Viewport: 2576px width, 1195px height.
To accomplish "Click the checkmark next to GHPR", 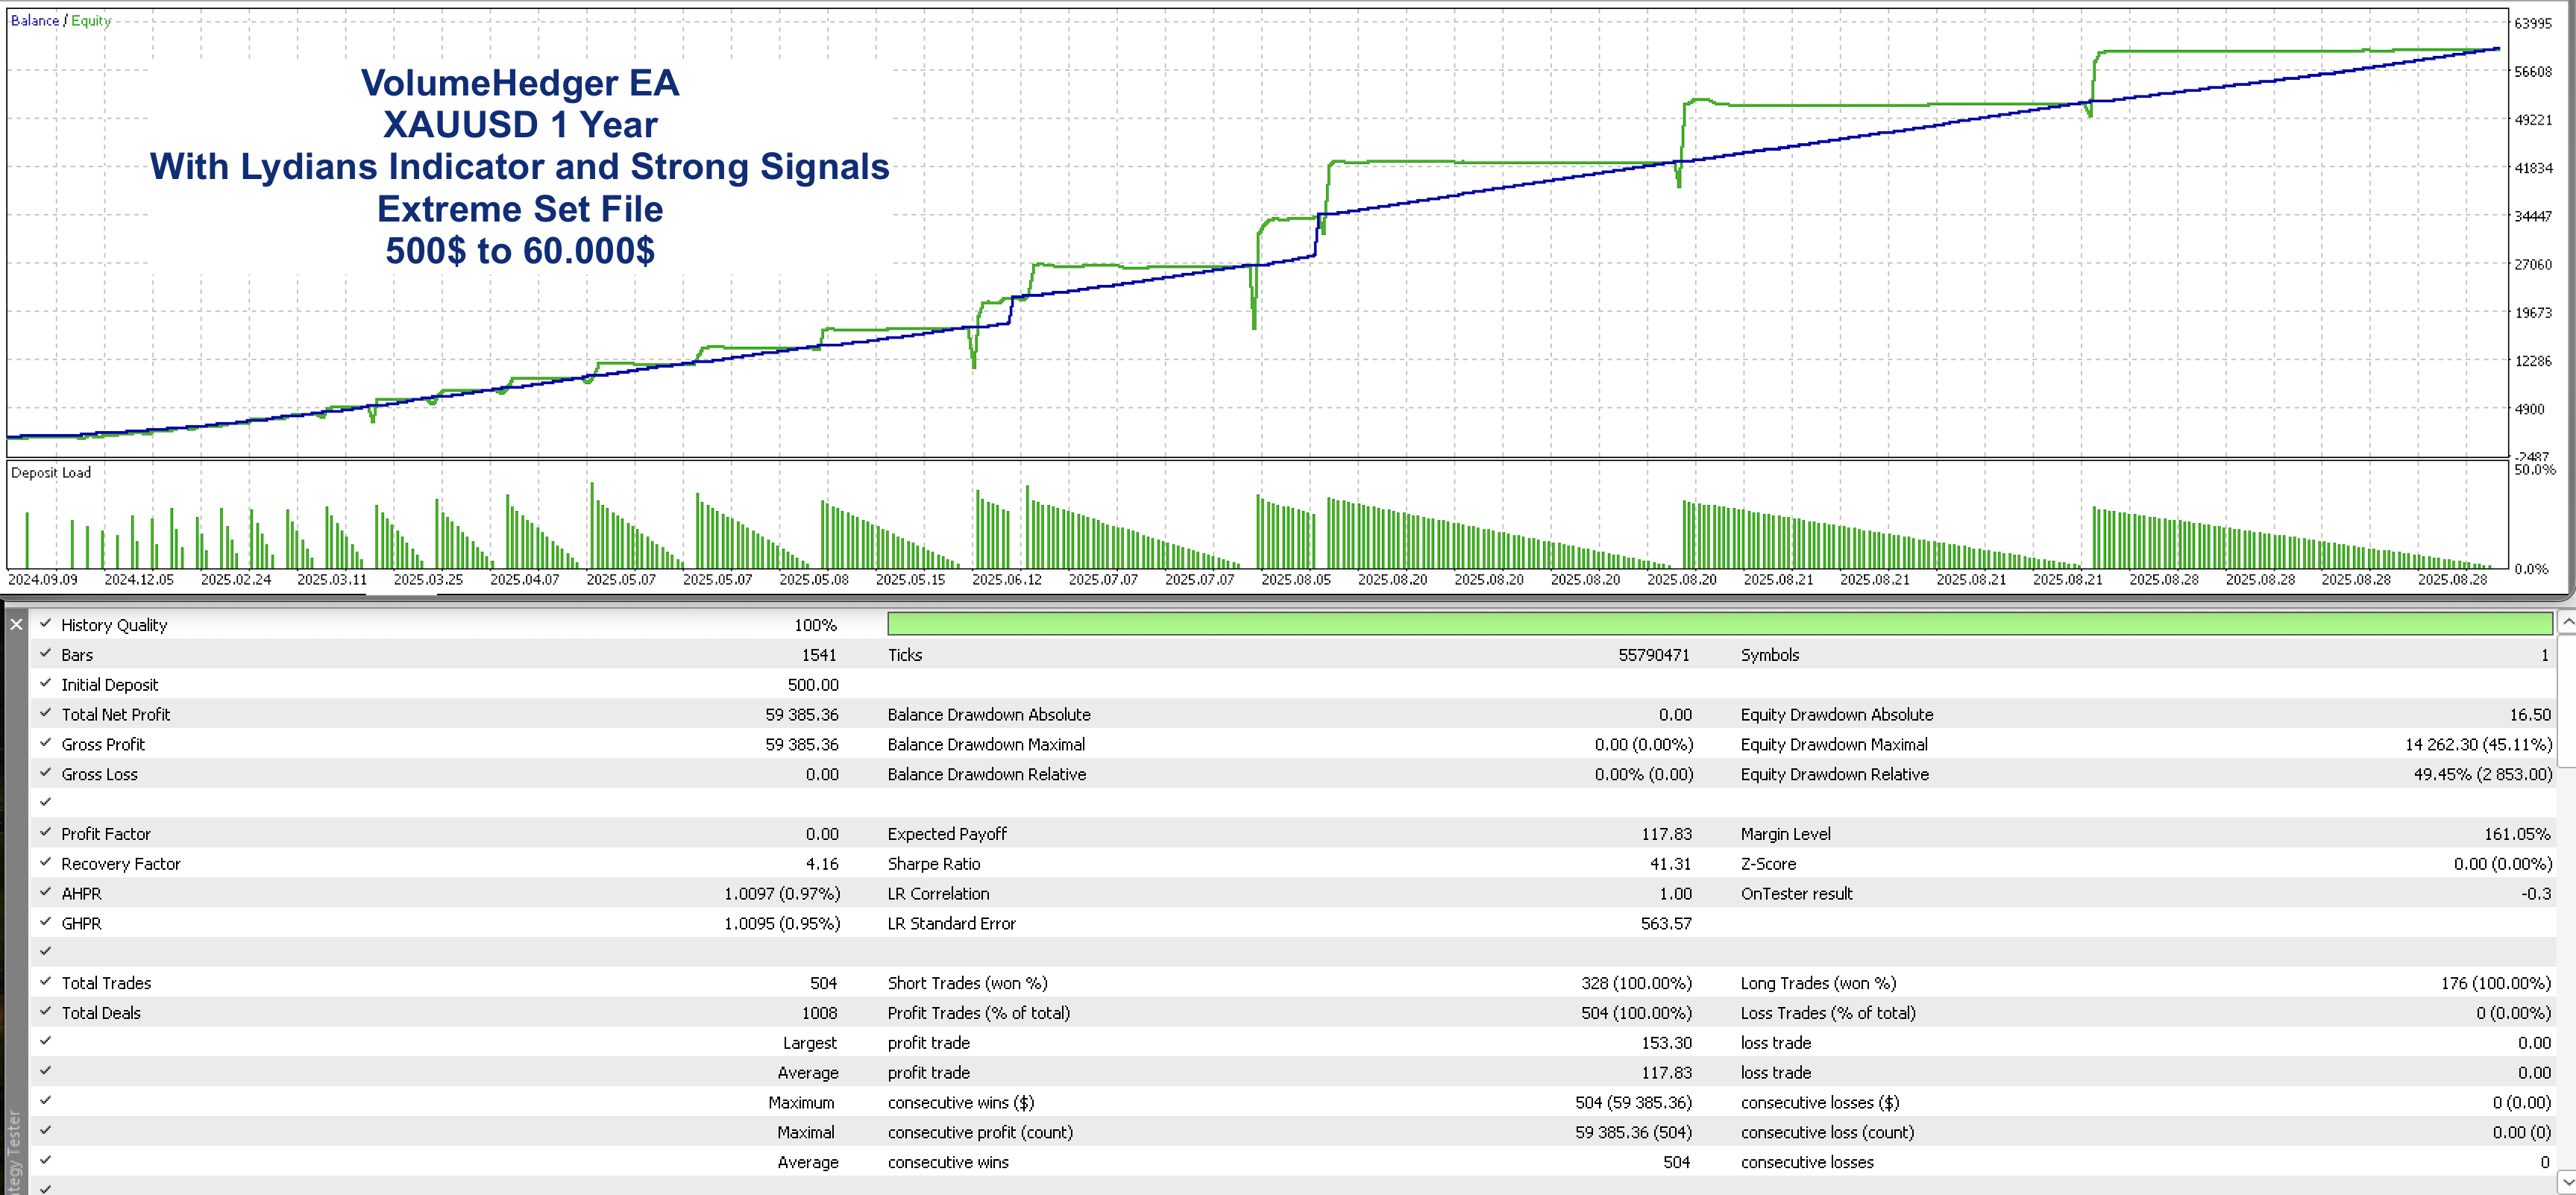I will point(45,922).
